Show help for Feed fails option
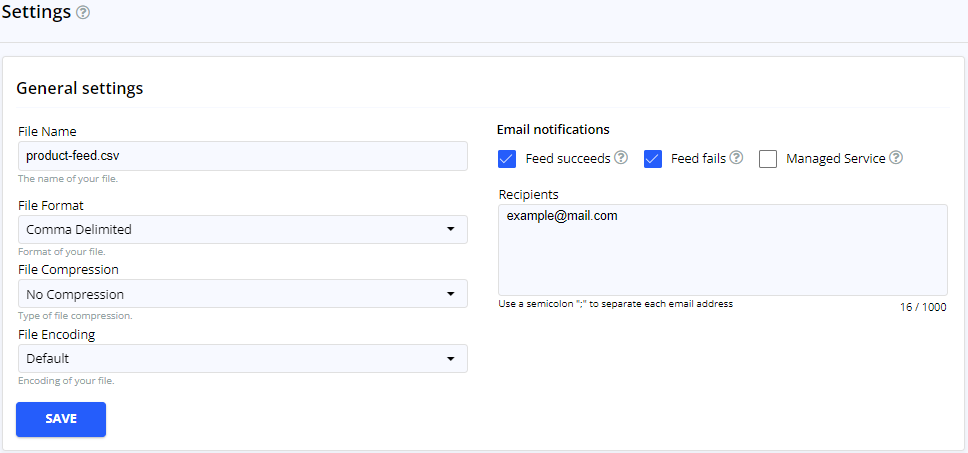This screenshot has width=968, height=453. pos(736,158)
